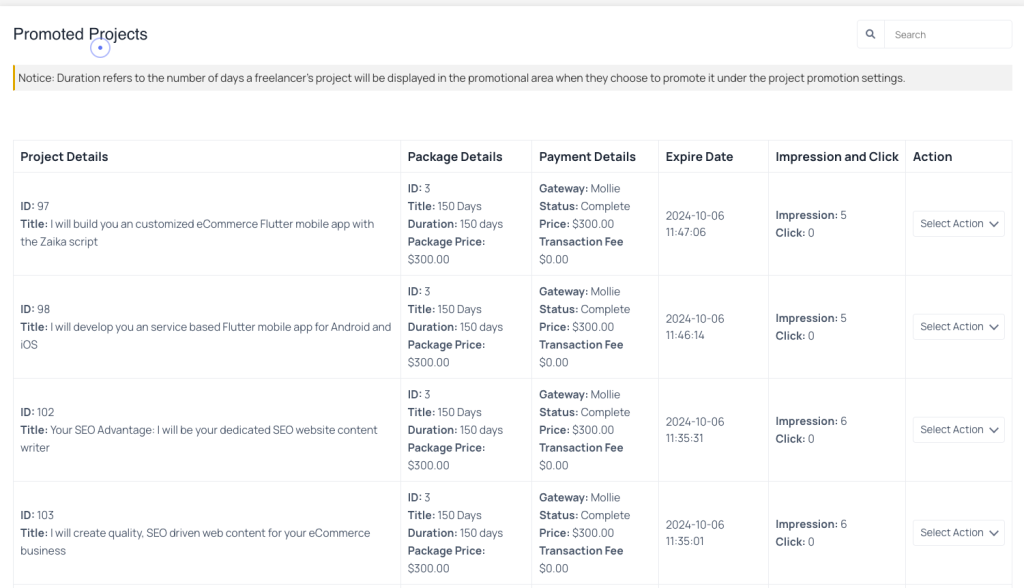
Task: Focus the Search input field
Action: pos(948,35)
